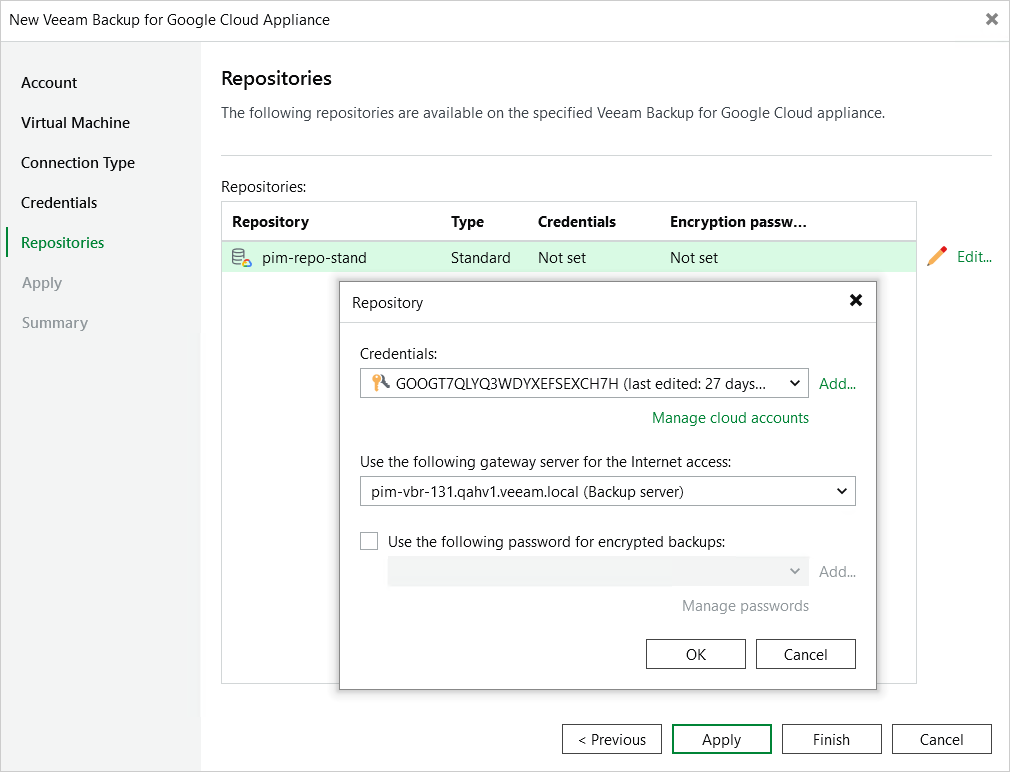
Task: Close the Repository dialog with X
Action: point(855,300)
